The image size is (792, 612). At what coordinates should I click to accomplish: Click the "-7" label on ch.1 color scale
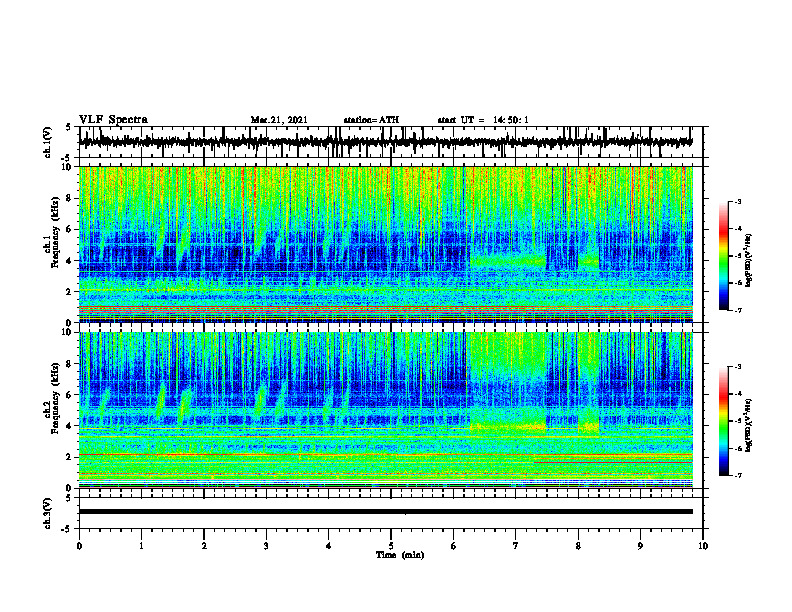738,310
